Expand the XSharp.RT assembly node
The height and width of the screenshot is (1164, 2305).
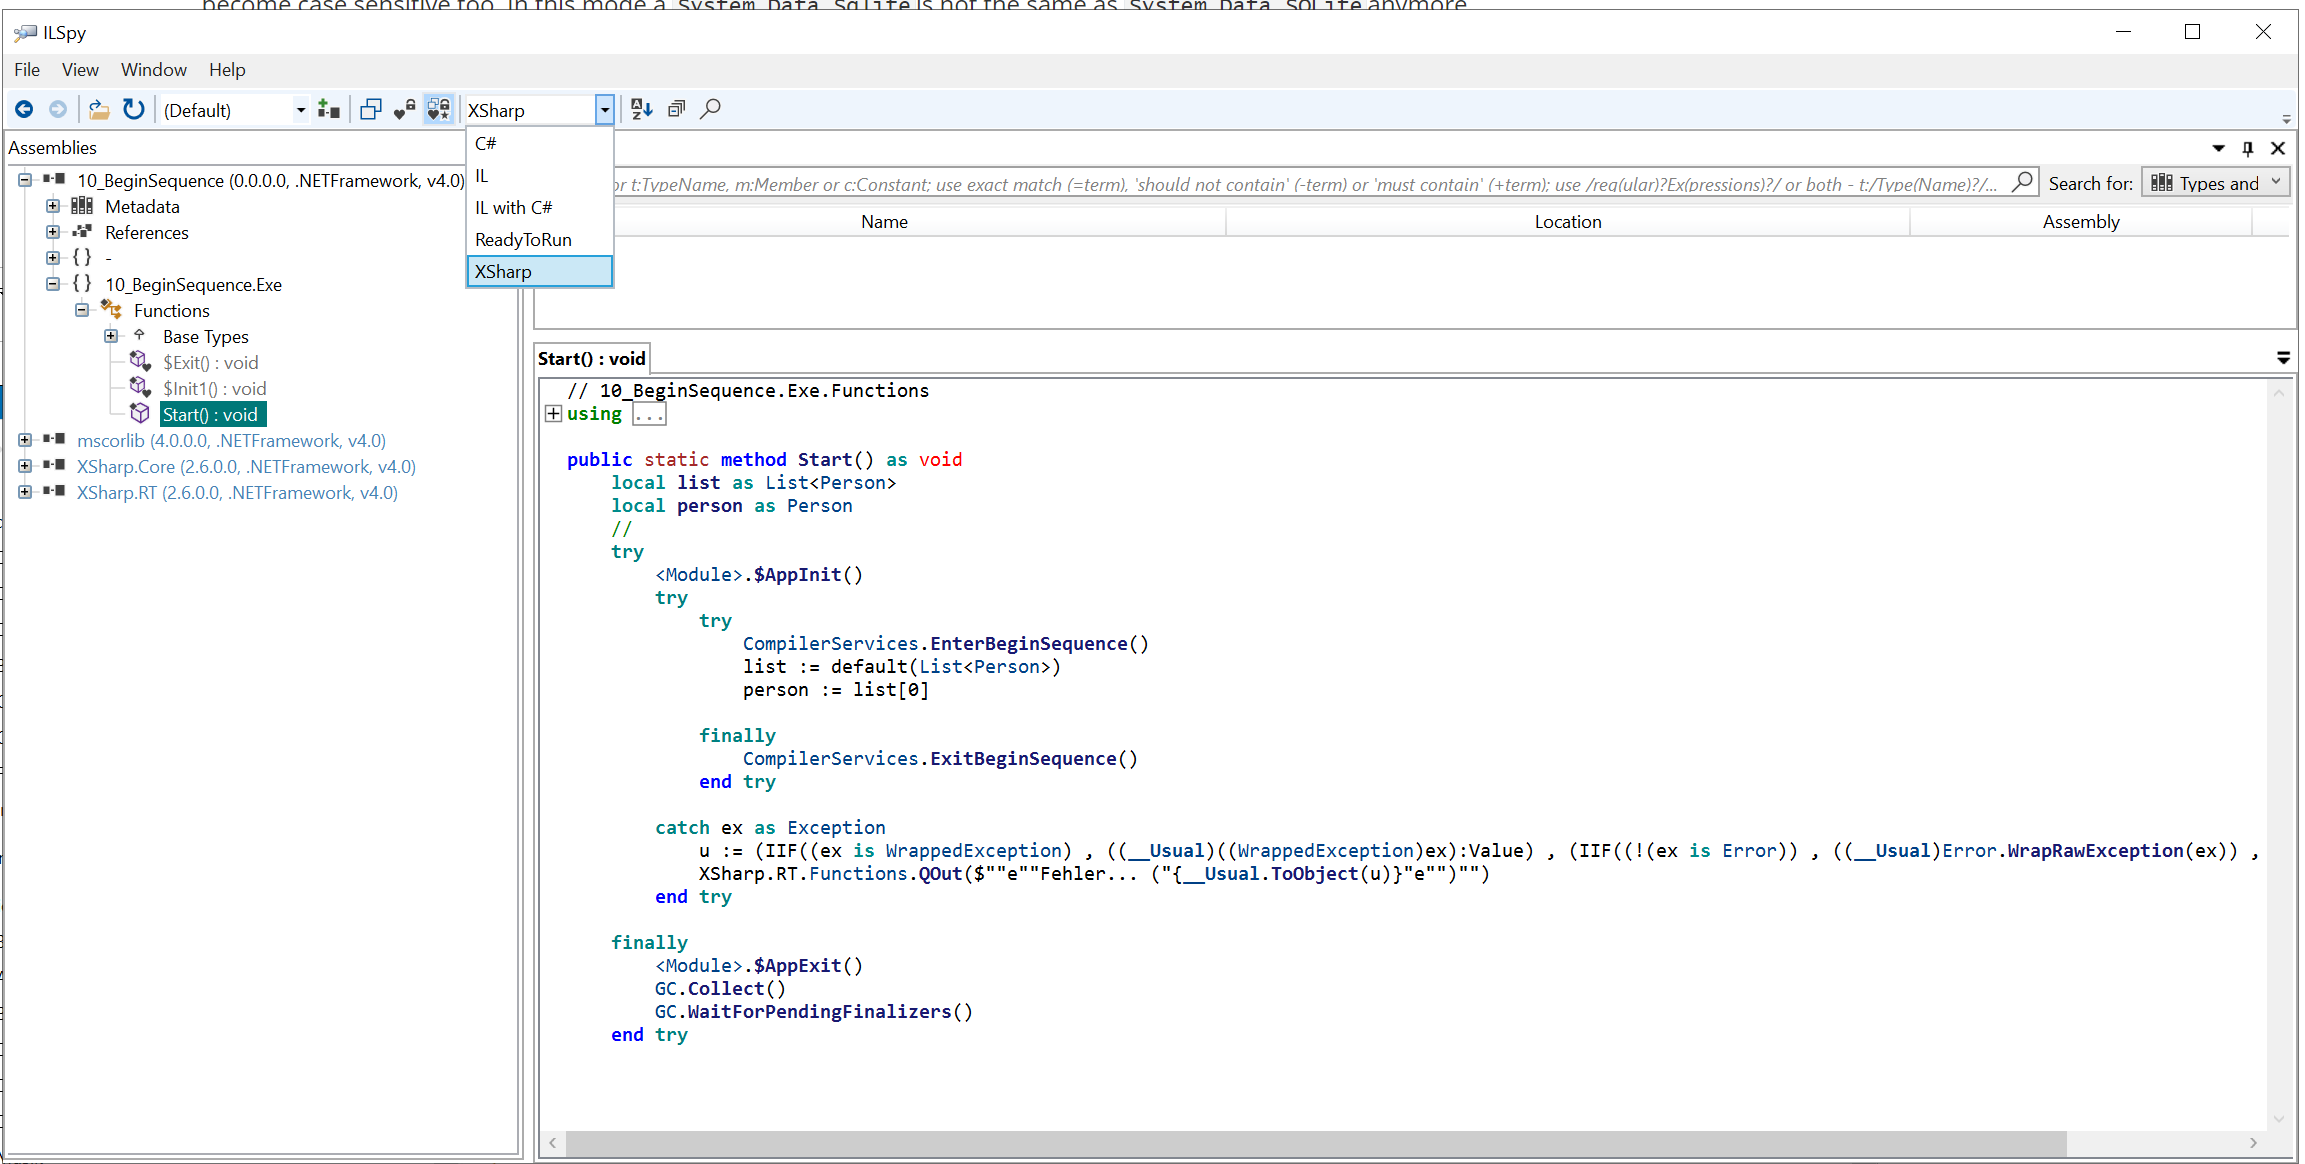click(x=25, y=492)
